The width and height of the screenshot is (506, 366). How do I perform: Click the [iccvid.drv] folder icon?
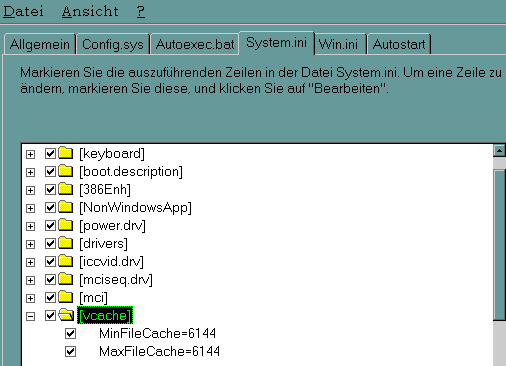tap(66, 261)
